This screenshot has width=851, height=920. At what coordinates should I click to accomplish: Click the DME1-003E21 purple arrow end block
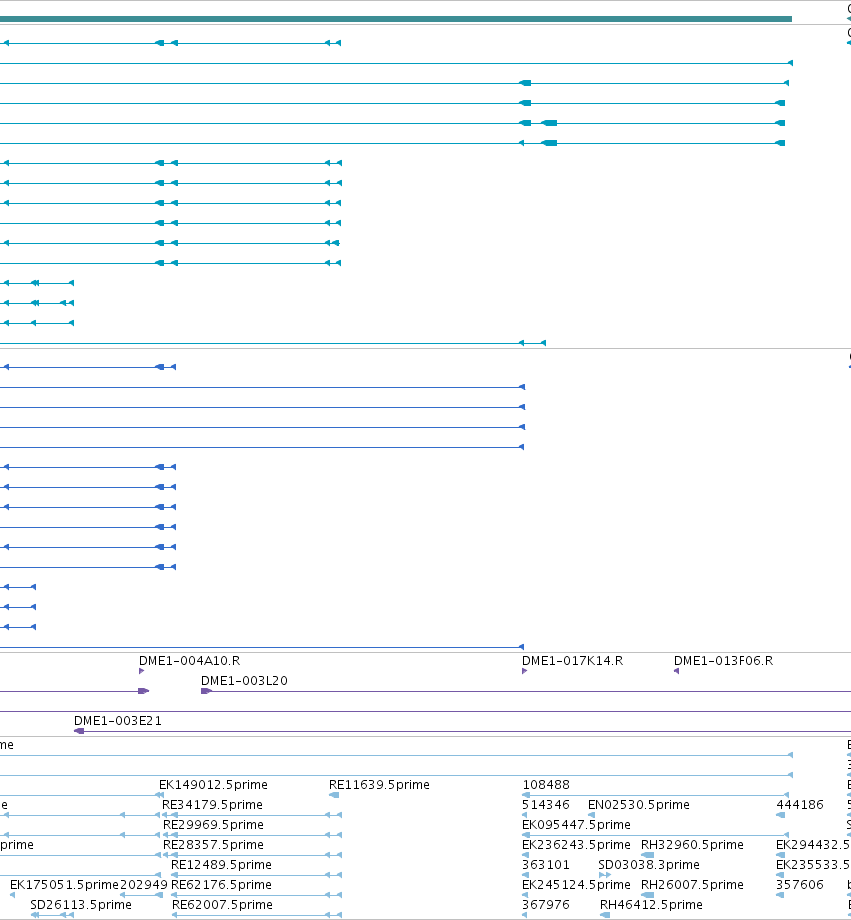[79, 731]
